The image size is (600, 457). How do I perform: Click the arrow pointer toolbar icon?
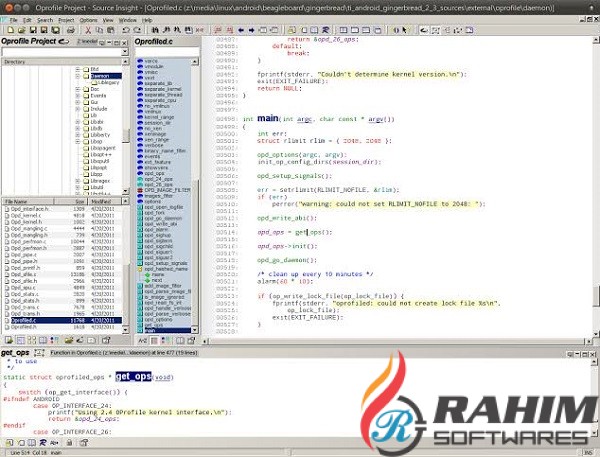pyautogui.click(x=404, y=30)
